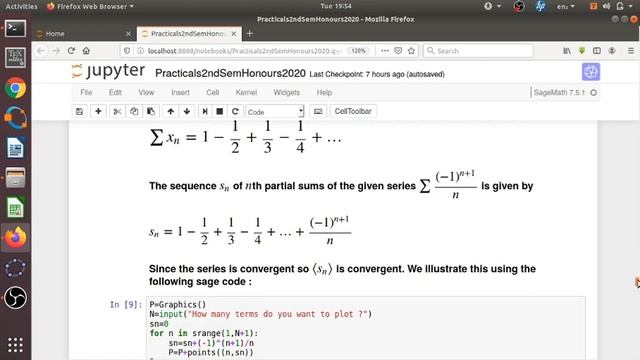Viewport: 640px width, 360px height.
Task: Save page to Pocket icon
Action: 398,51
